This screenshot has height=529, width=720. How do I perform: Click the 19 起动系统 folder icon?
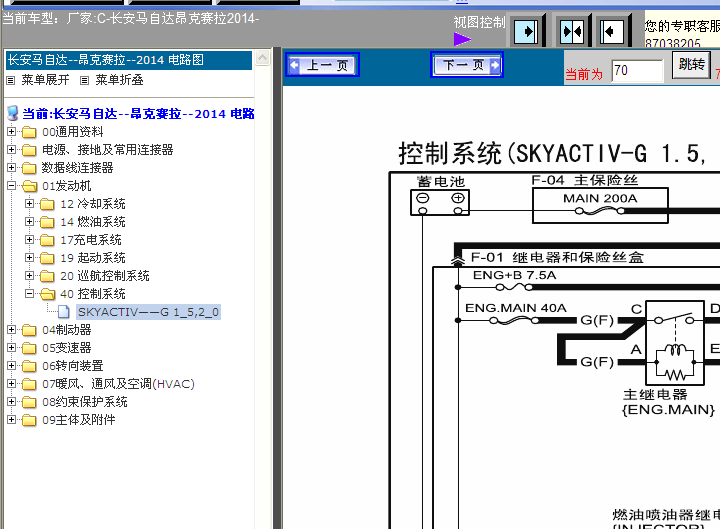47,258
